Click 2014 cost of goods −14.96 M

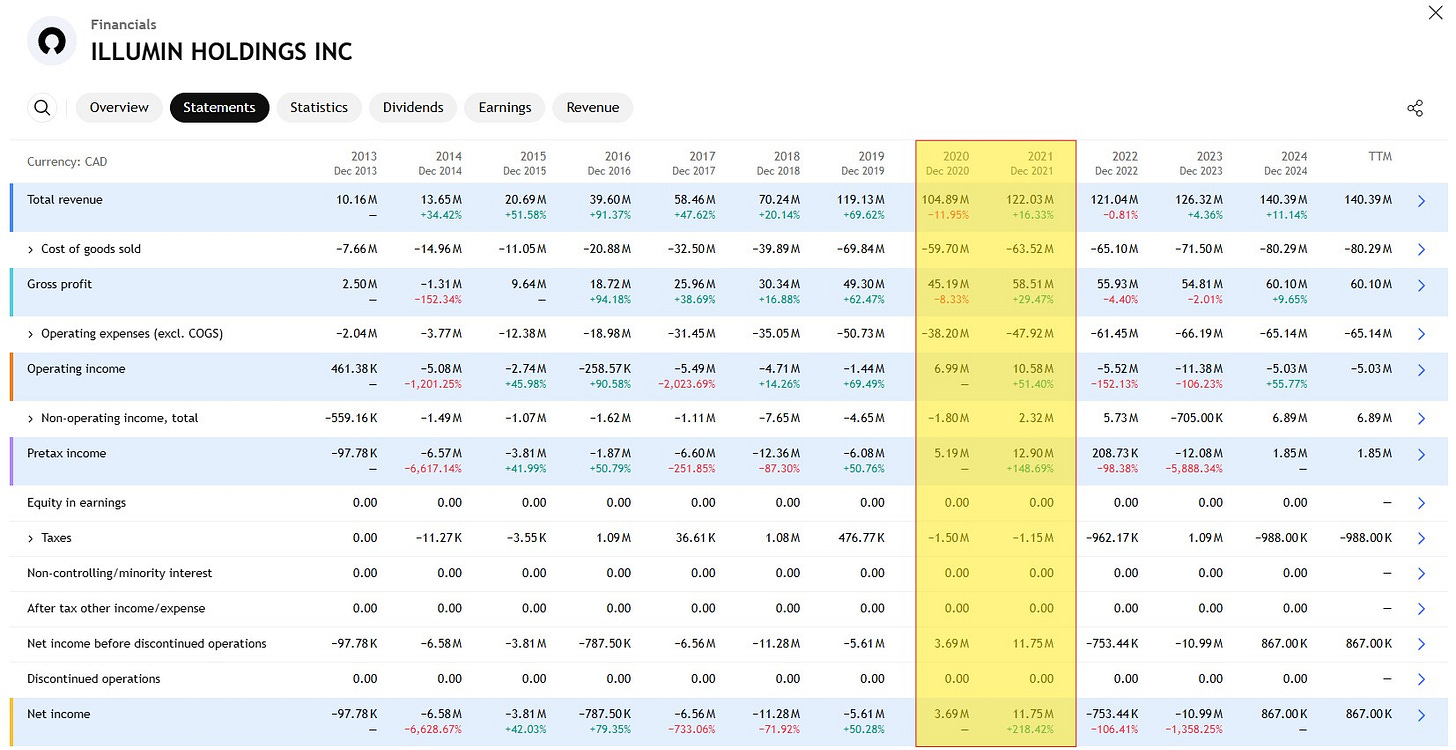(x=436, y=249)
